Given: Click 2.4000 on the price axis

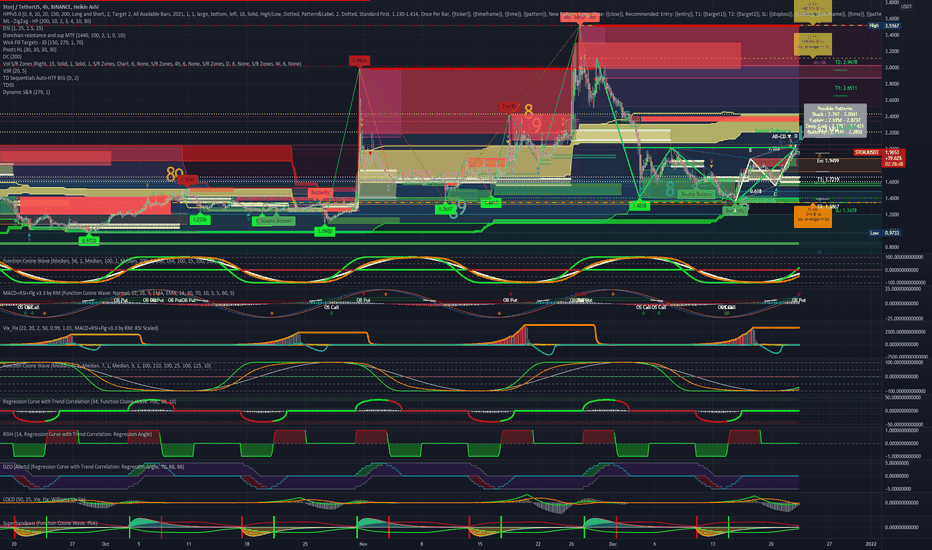Looking at the screenshot, I should tap(892, 117).
